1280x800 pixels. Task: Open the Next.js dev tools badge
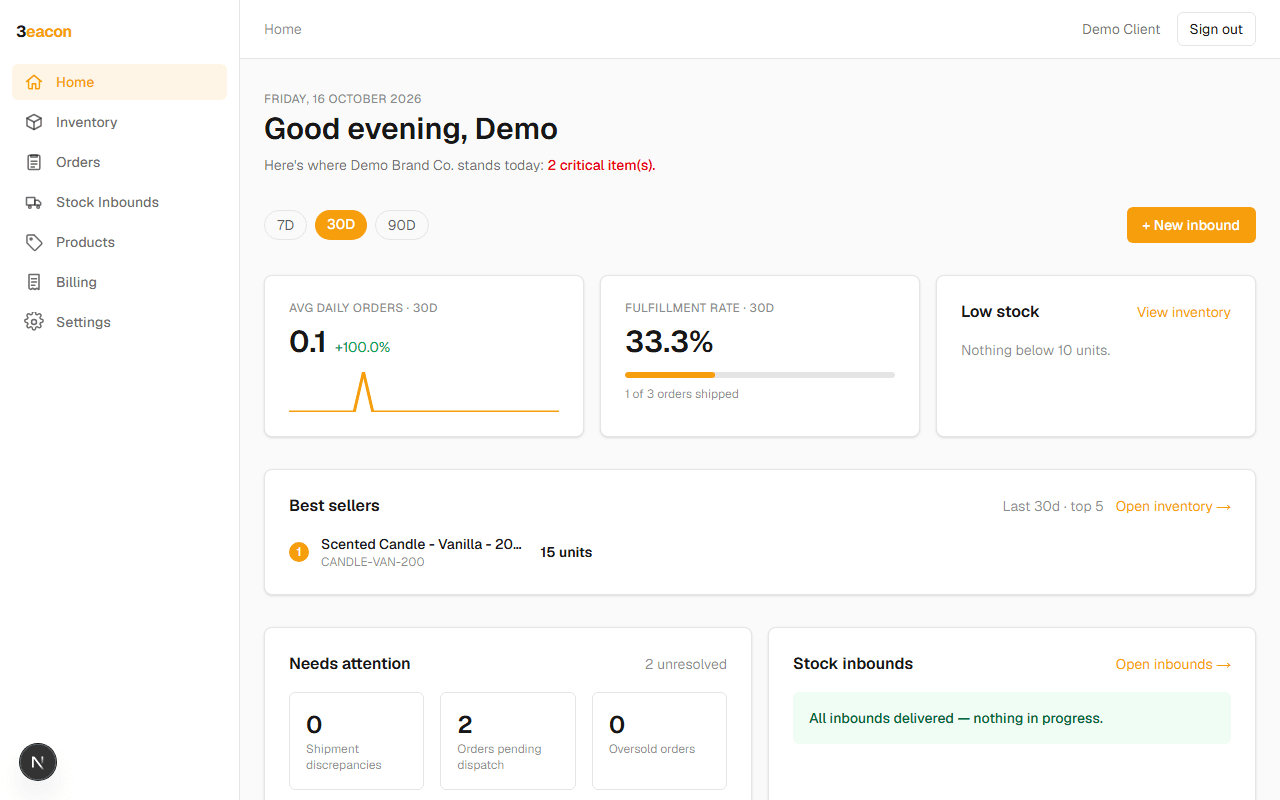pos(38,762)
